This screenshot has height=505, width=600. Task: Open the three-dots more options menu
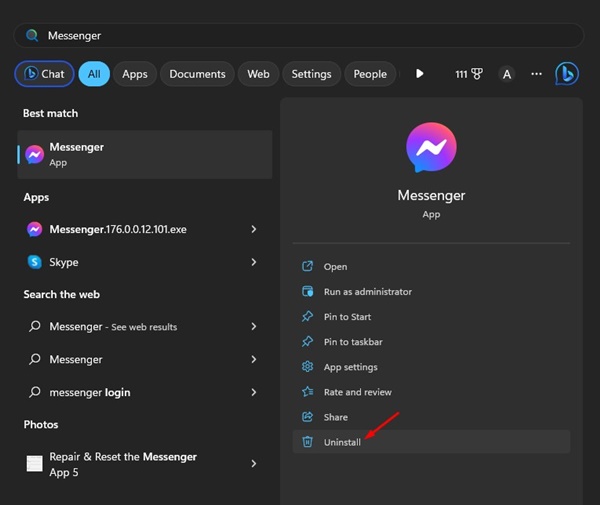(537, 74)
